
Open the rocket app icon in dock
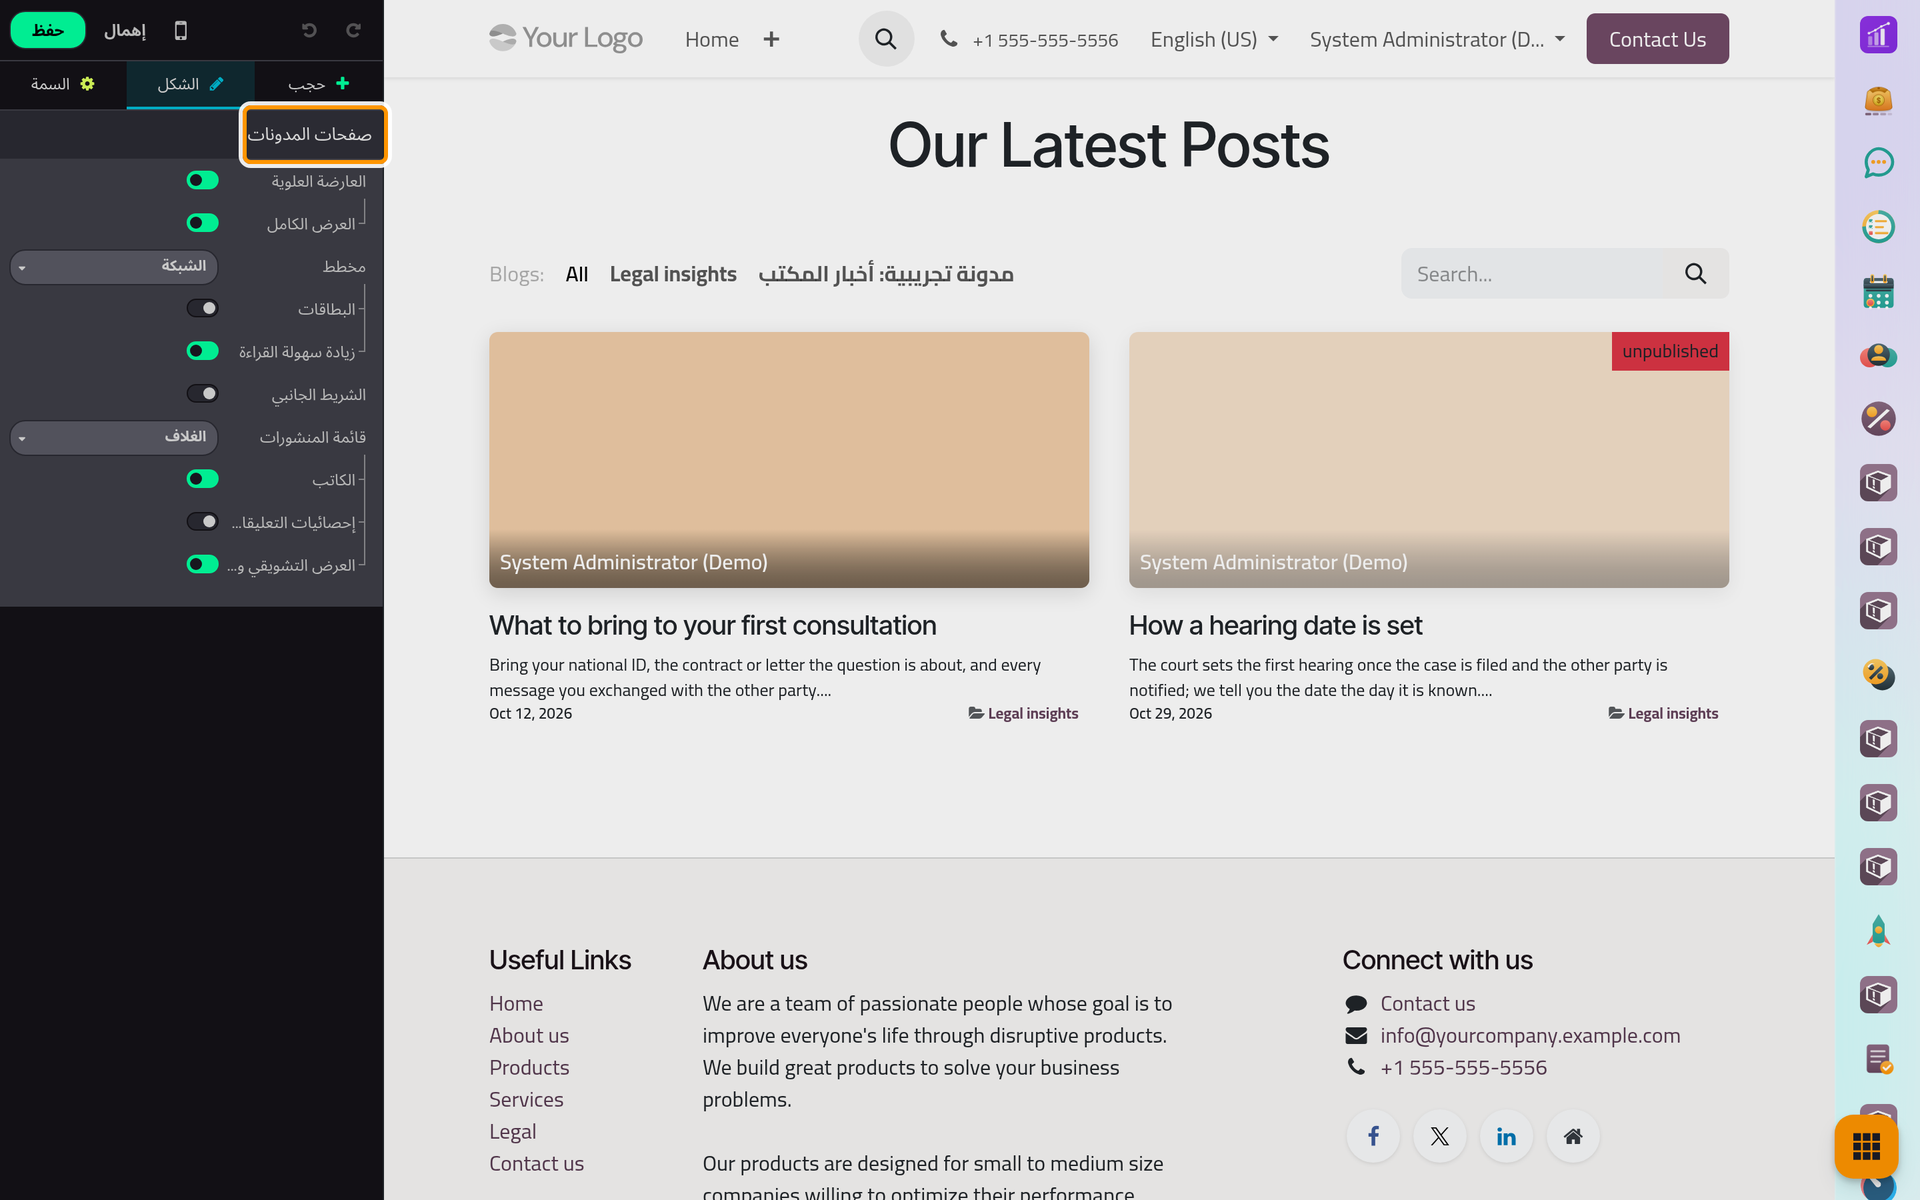click(x=1878, y=931)
